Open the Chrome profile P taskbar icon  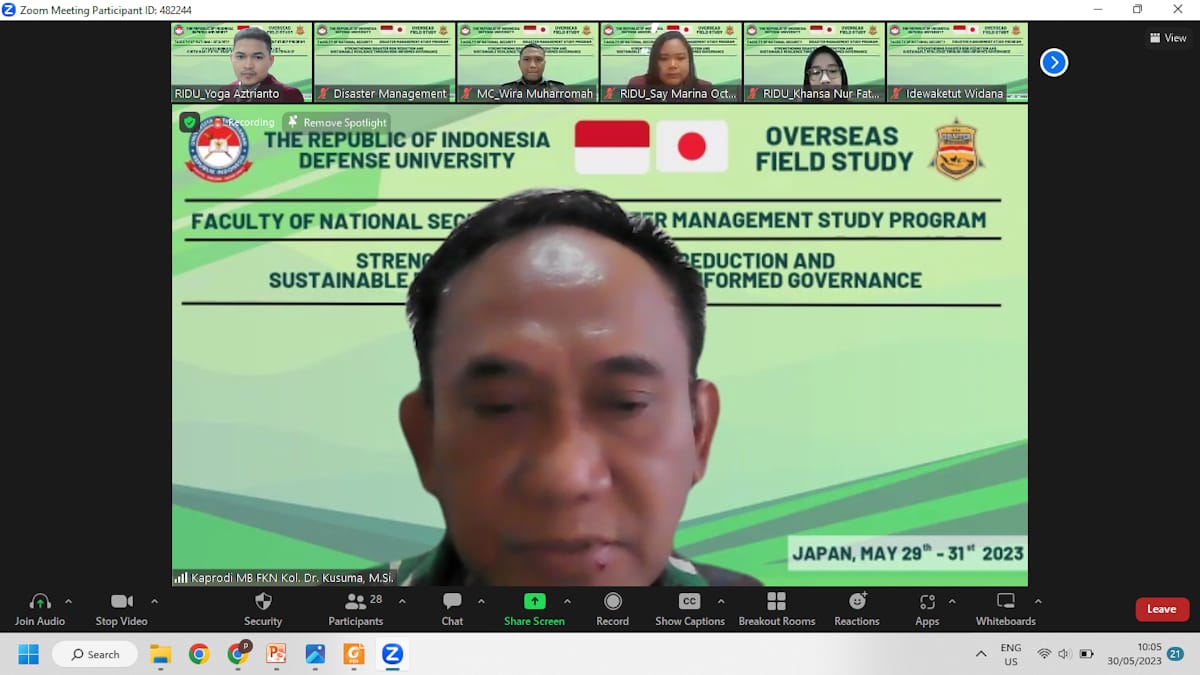[238, 654]
